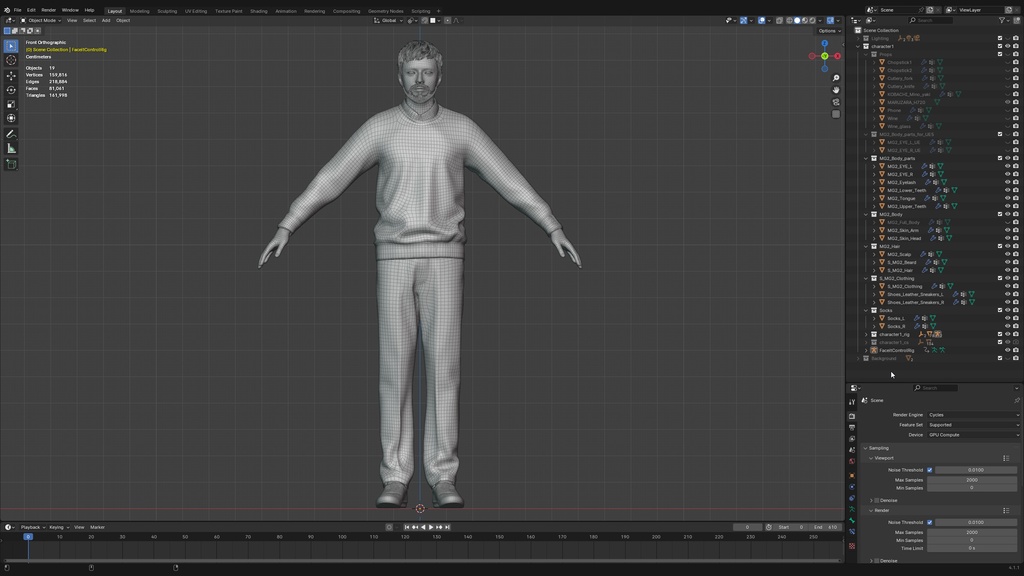This screenshot has width=1024, height=576.
Task: Switch to the Shading workspace tab
Action: [258, 11]
